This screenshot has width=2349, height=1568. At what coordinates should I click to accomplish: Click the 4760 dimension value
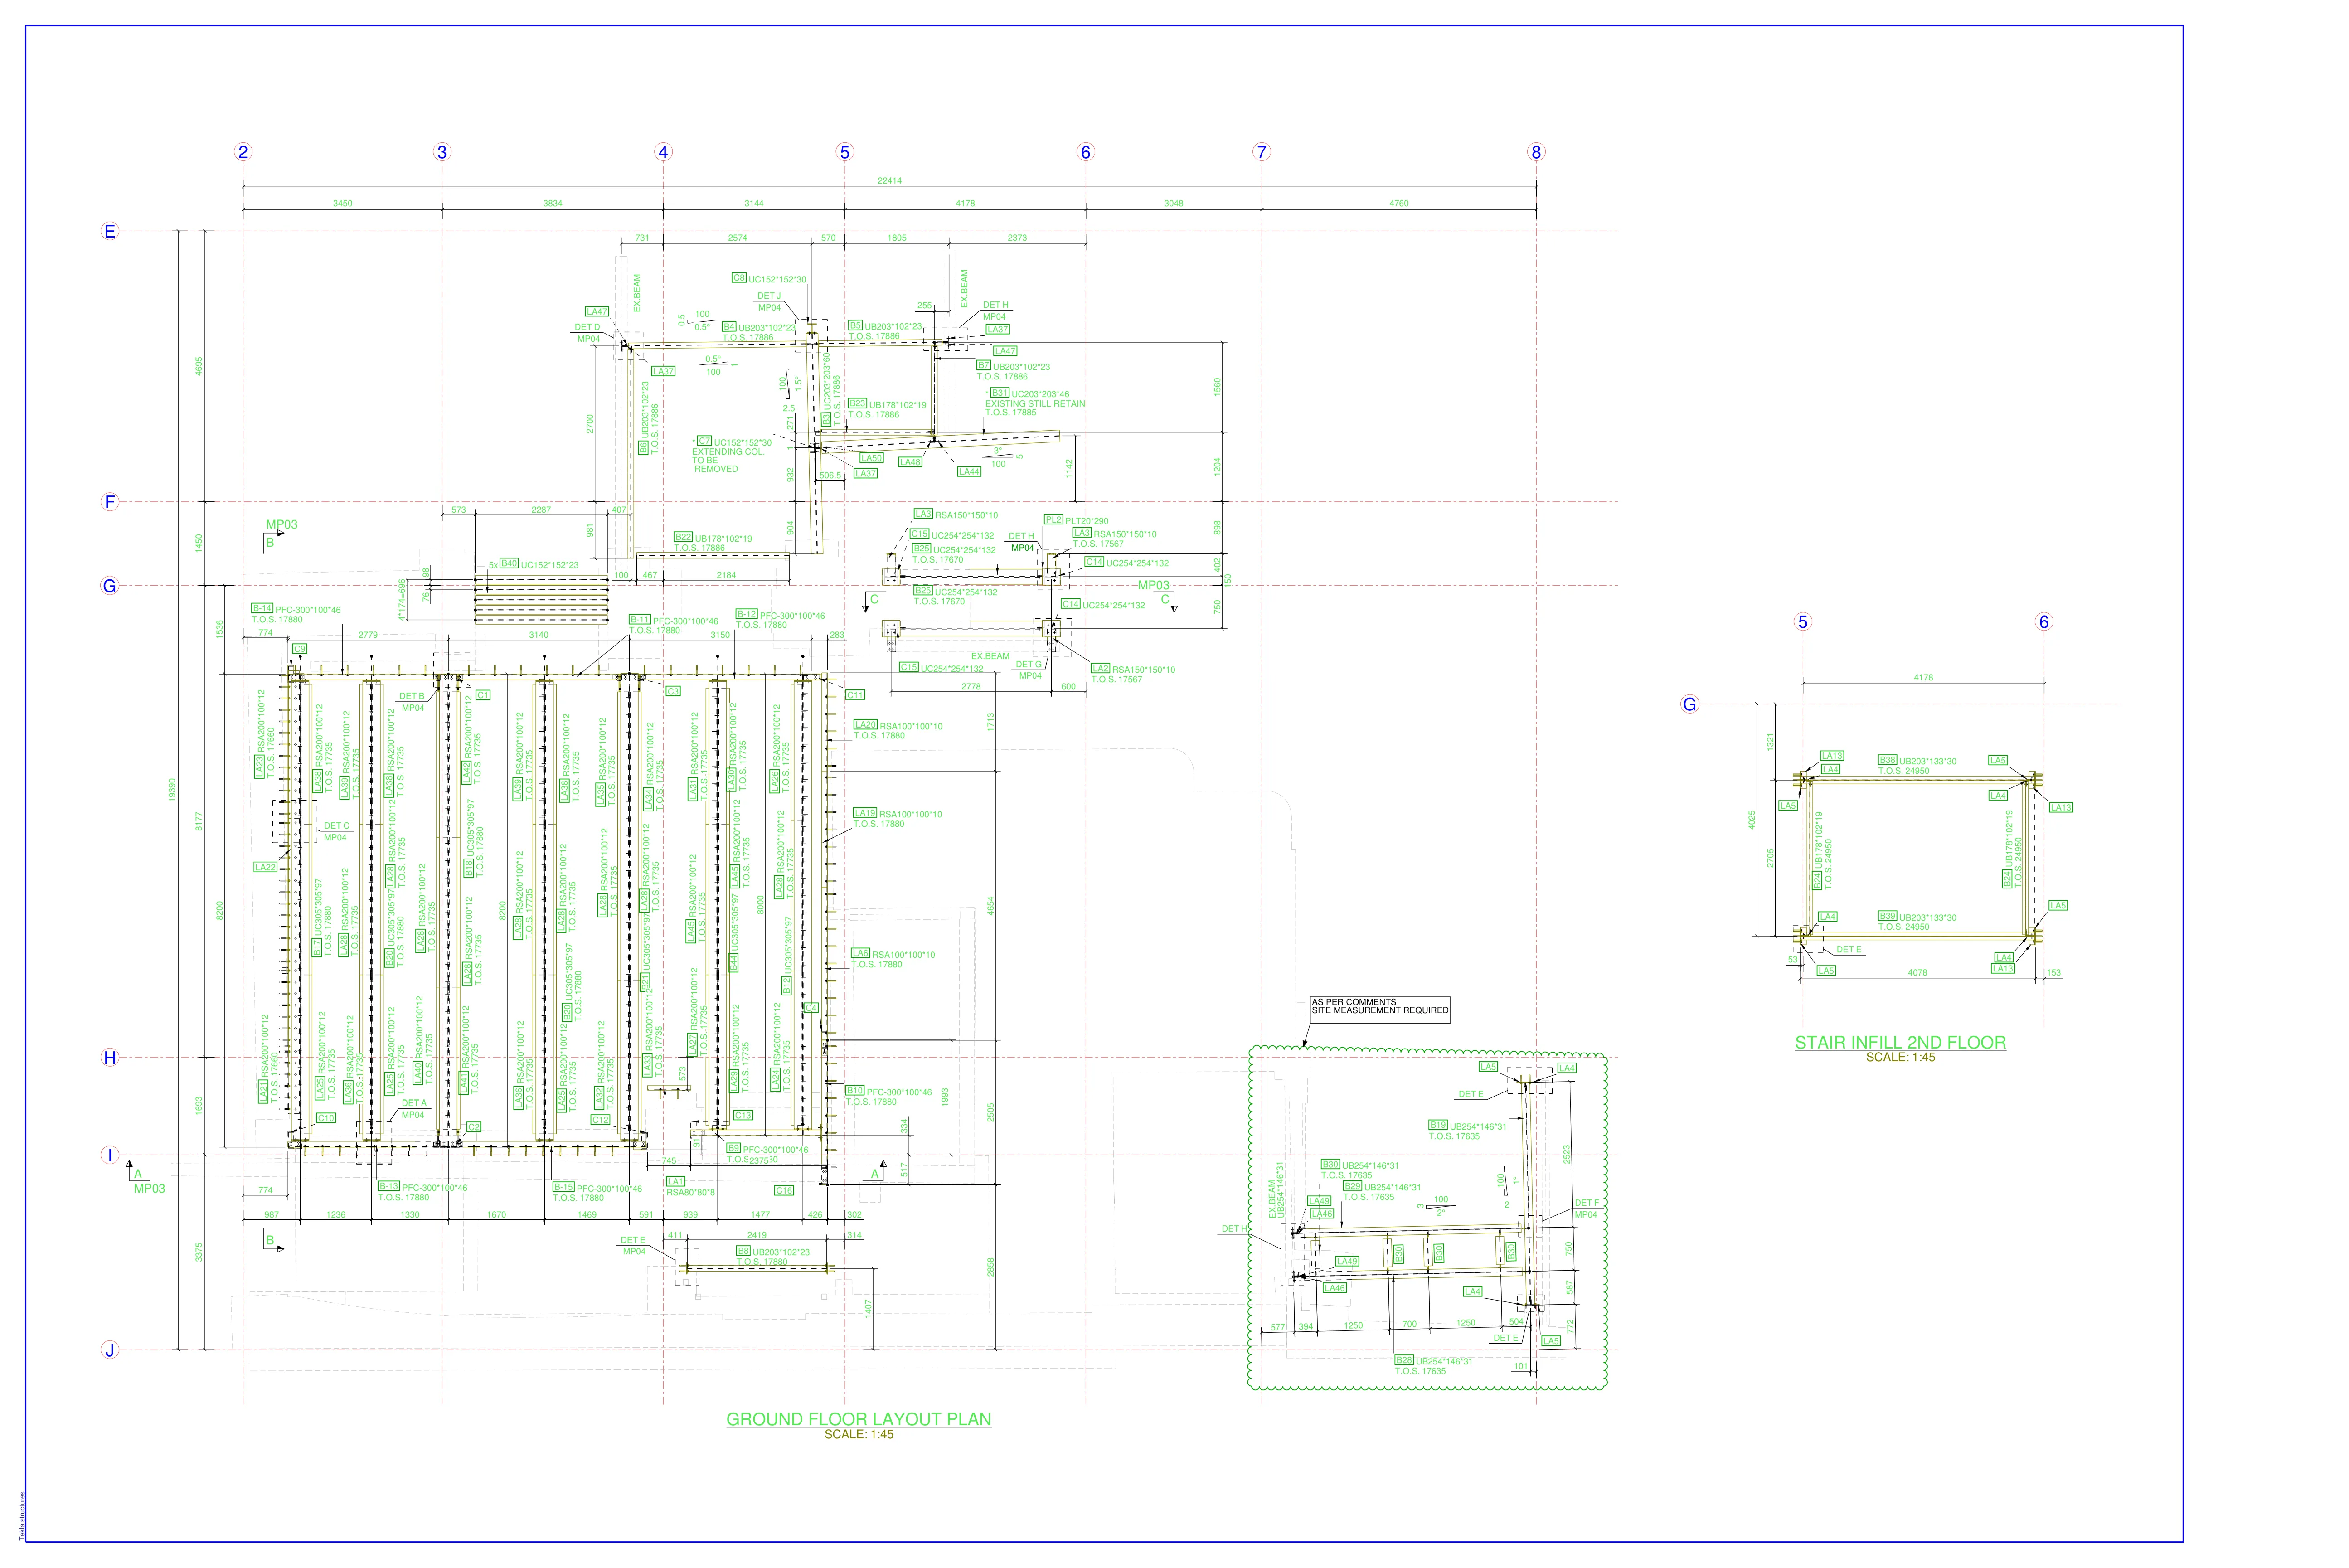click(x=1398, y=203)
